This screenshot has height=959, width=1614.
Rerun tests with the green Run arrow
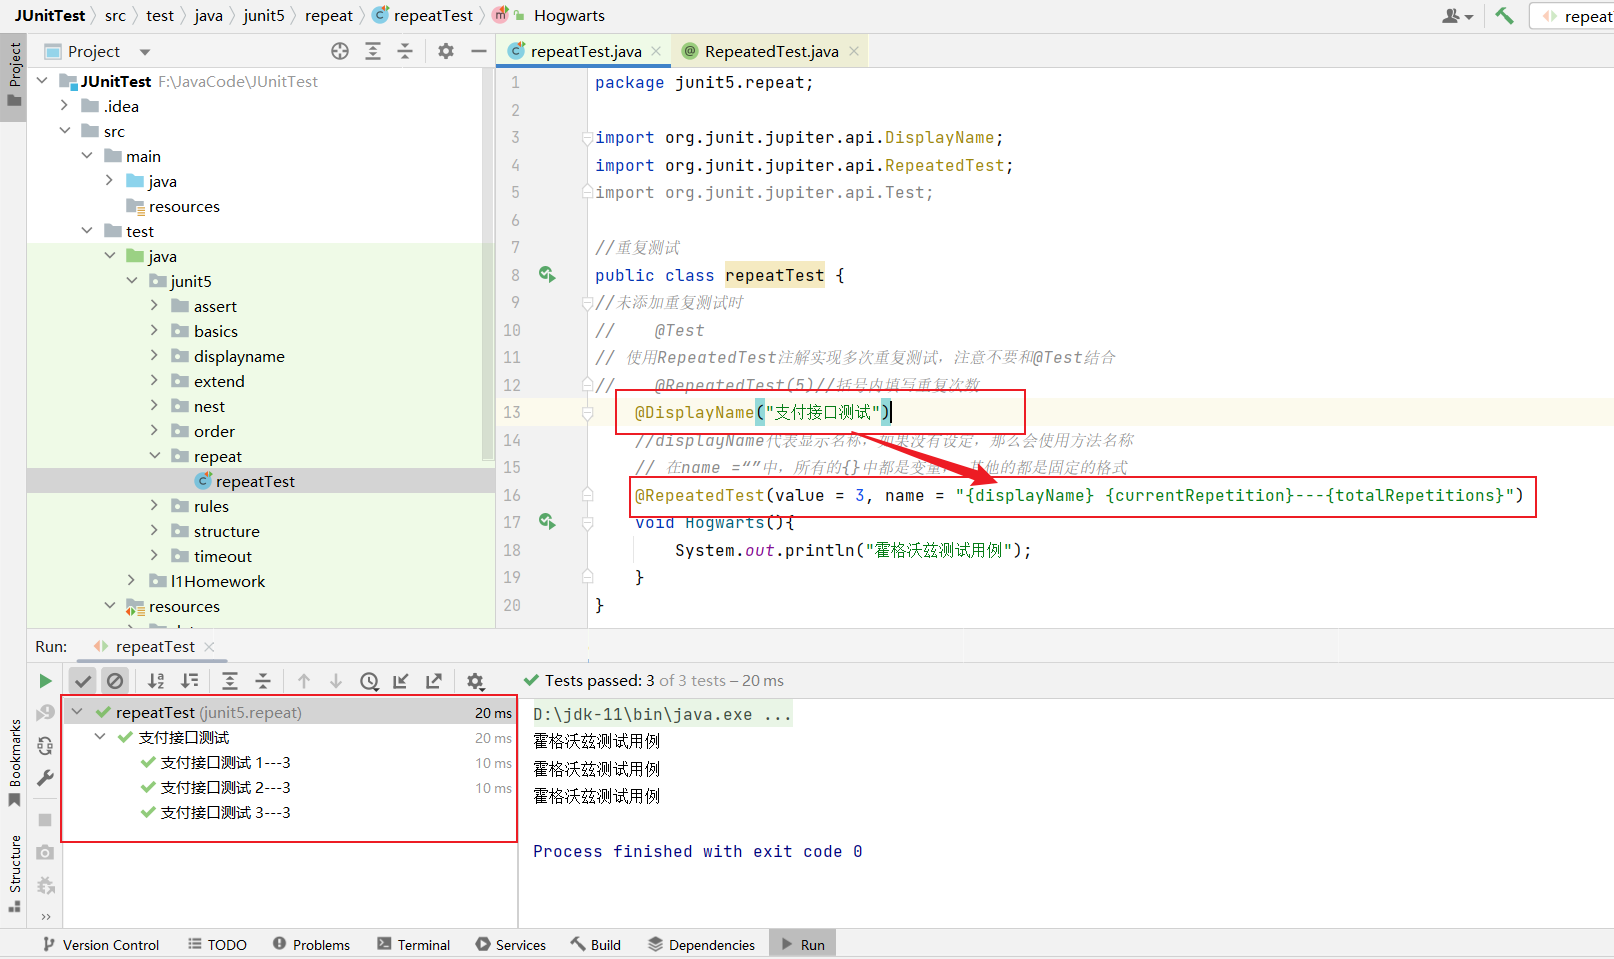(x=45, y=681)
